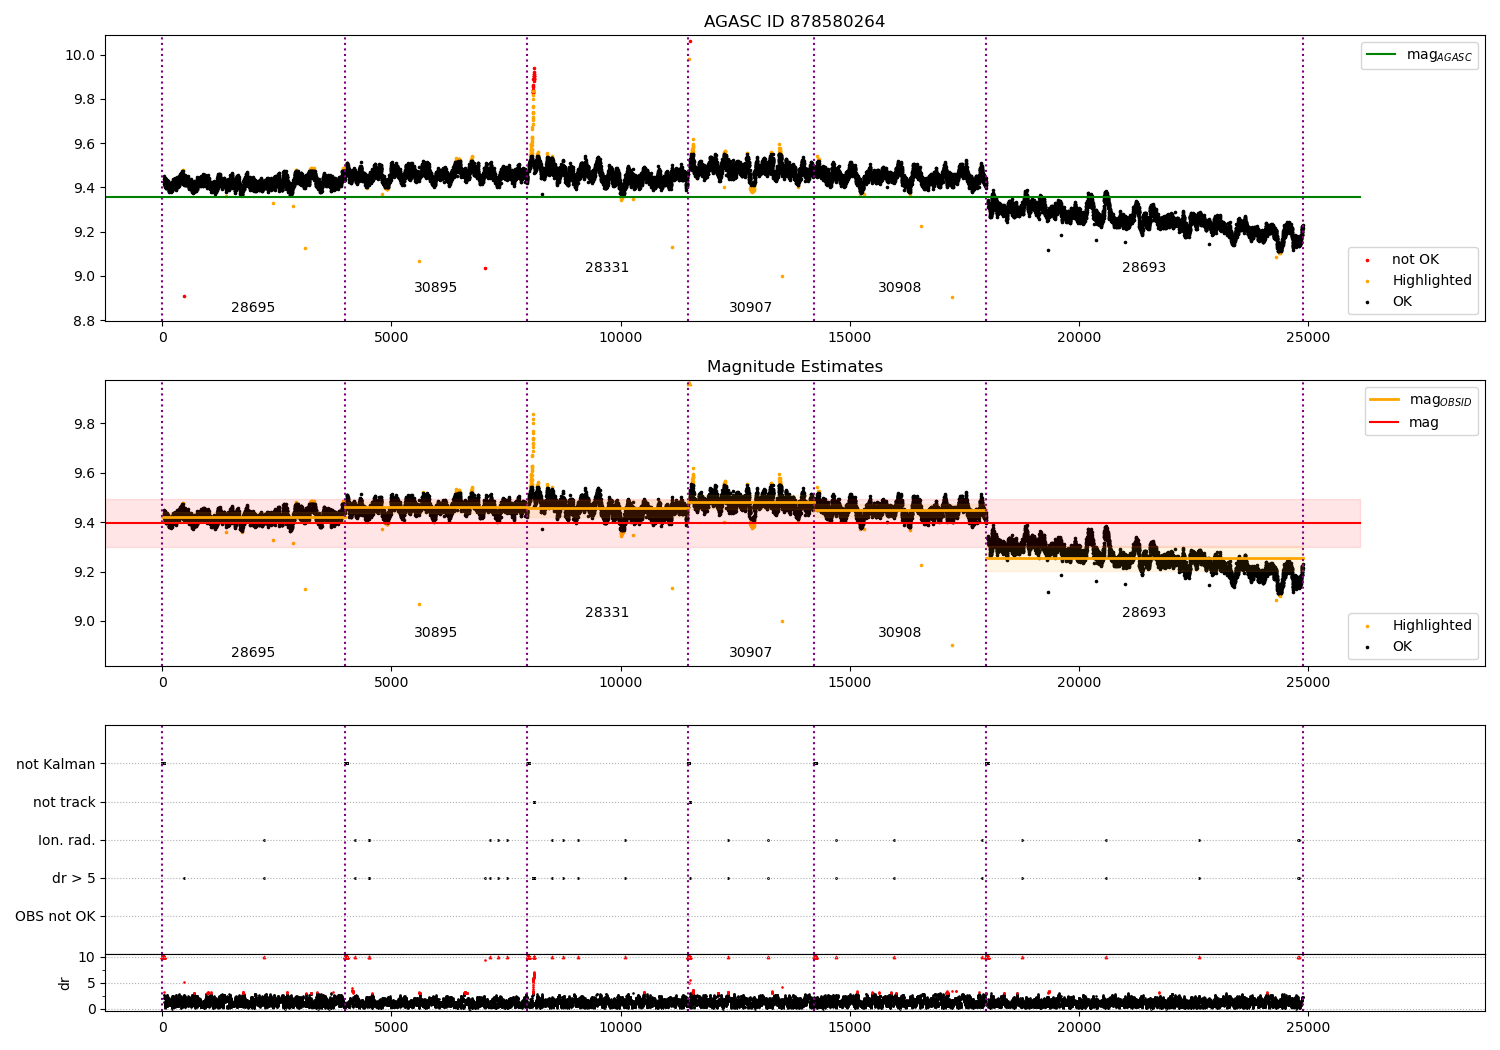Click the green mag AGASC legend line

tap(1381, 55)
